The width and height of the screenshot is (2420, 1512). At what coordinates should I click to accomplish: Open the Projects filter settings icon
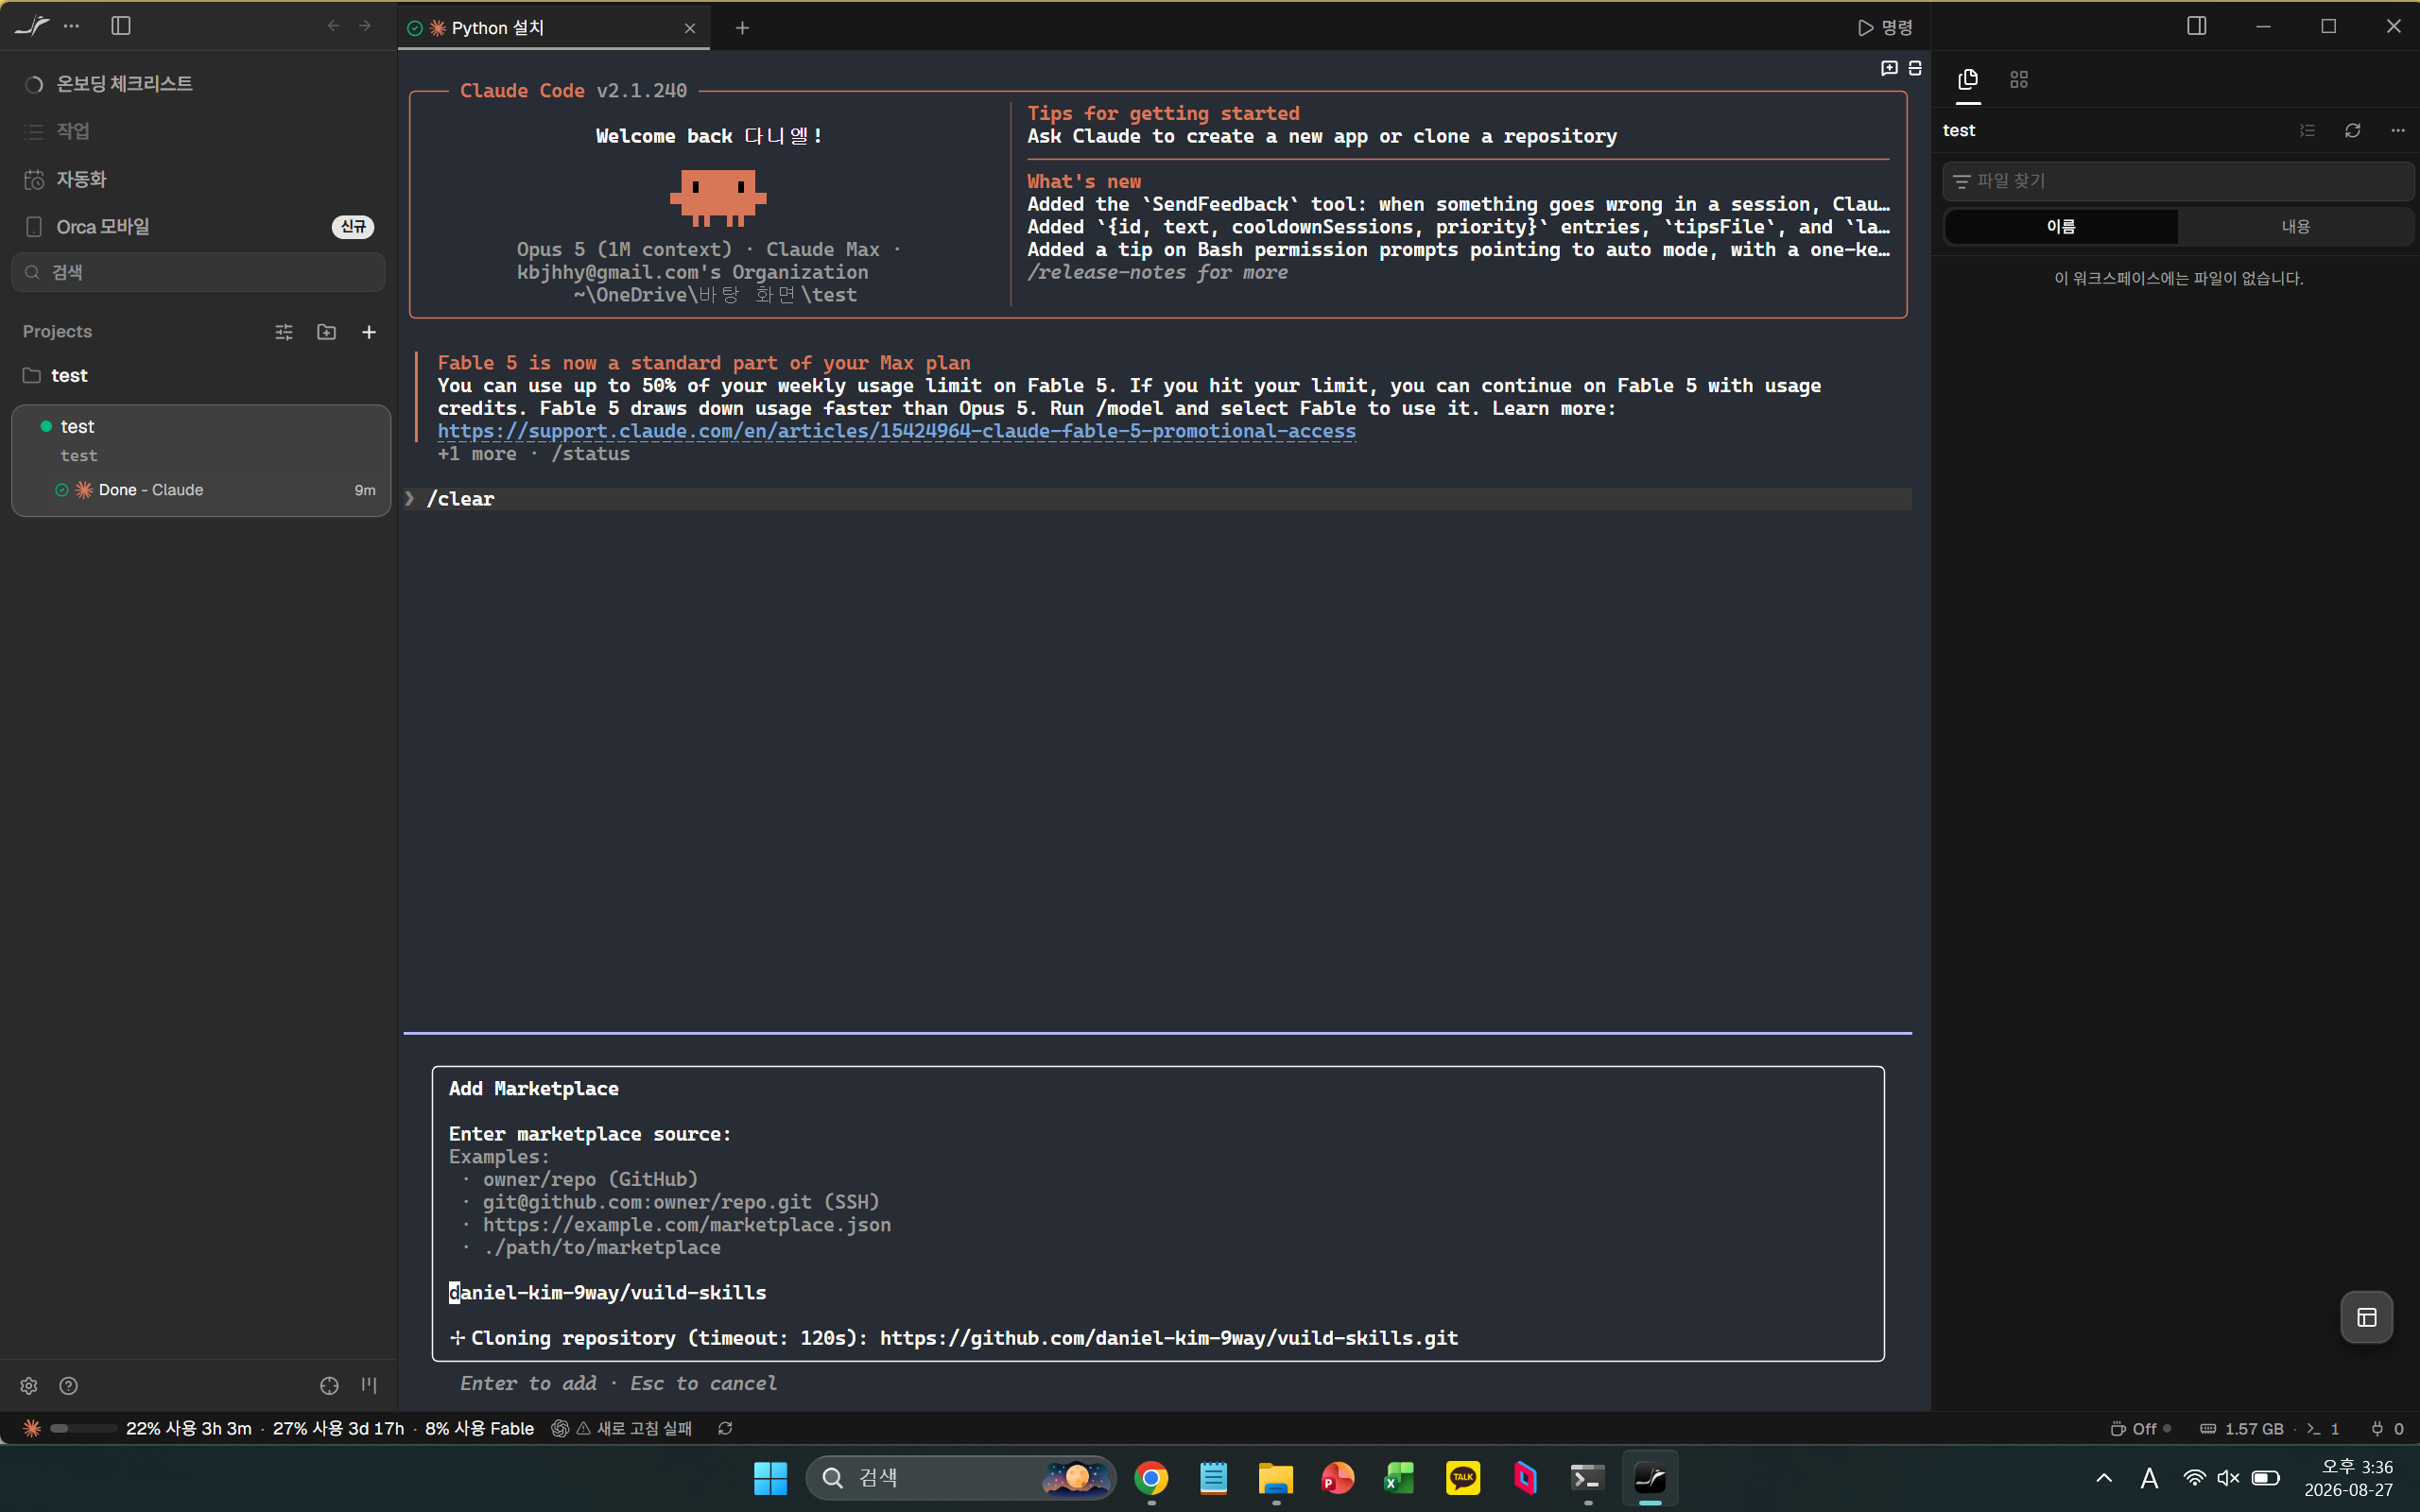point(284,332)
